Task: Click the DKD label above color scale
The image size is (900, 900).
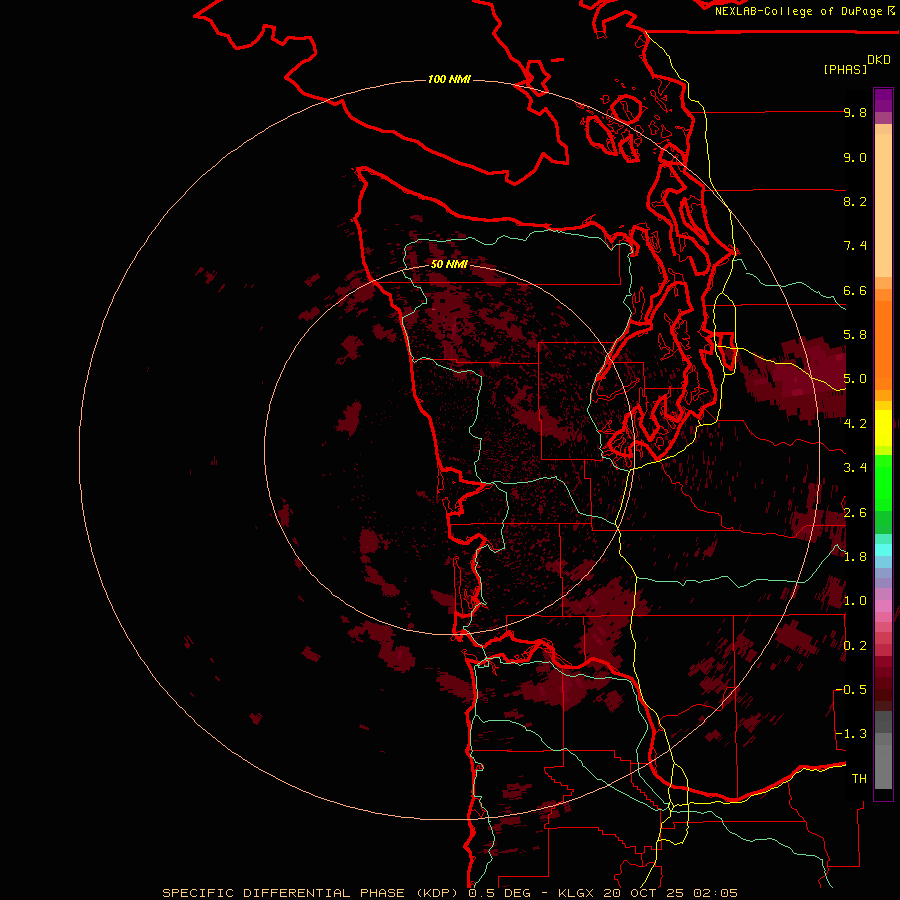Action: pyautogui.click(x=879, y=60)
